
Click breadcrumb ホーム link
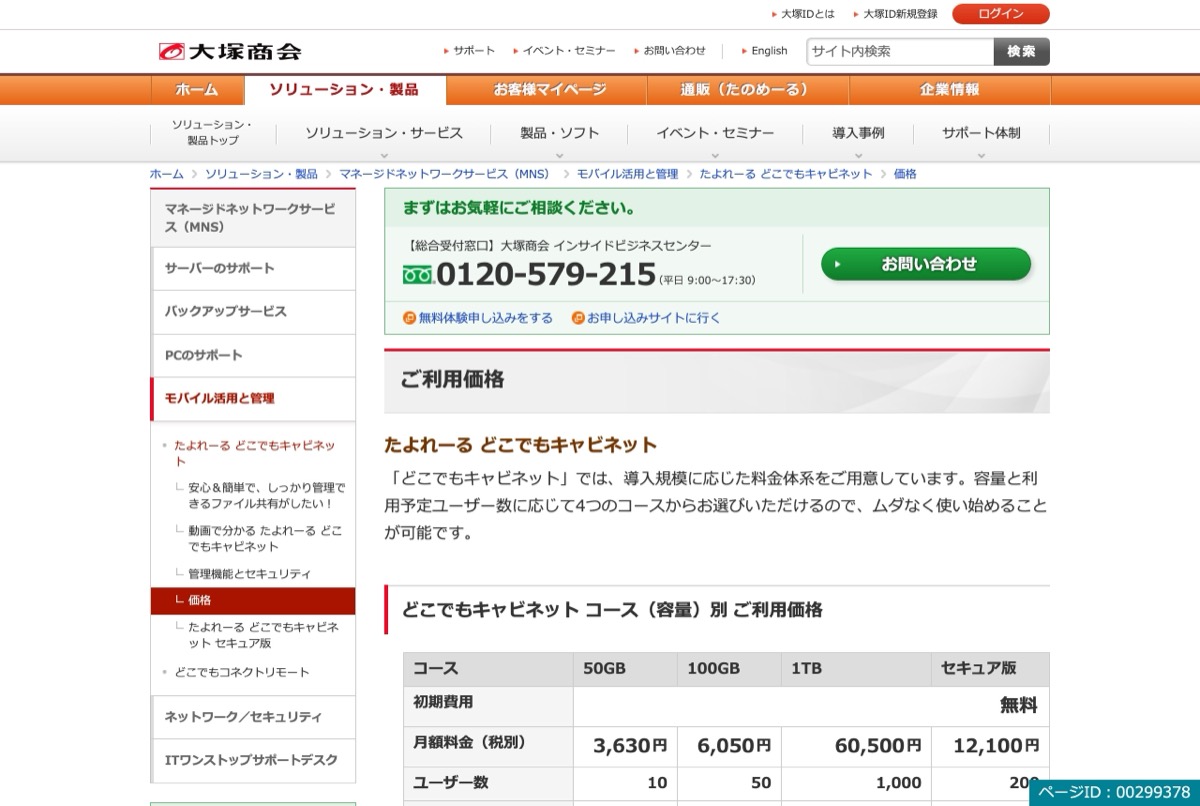[167, 174]
